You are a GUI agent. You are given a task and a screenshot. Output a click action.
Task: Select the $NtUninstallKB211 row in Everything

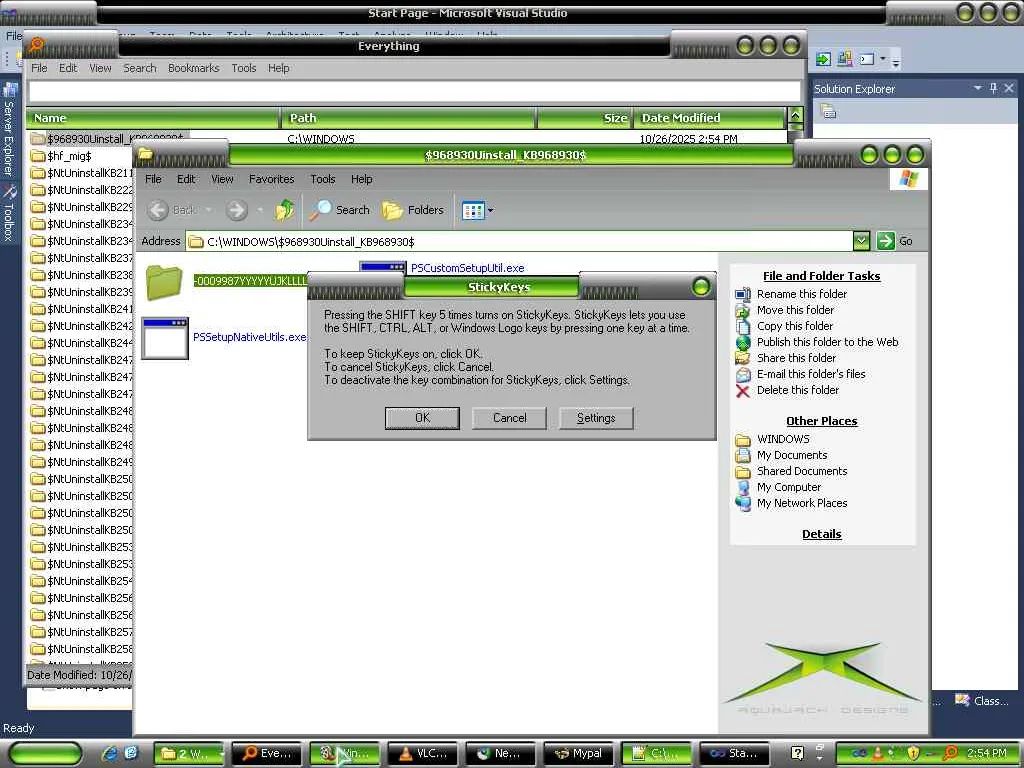pyautogui.click(x=82, y=173)
